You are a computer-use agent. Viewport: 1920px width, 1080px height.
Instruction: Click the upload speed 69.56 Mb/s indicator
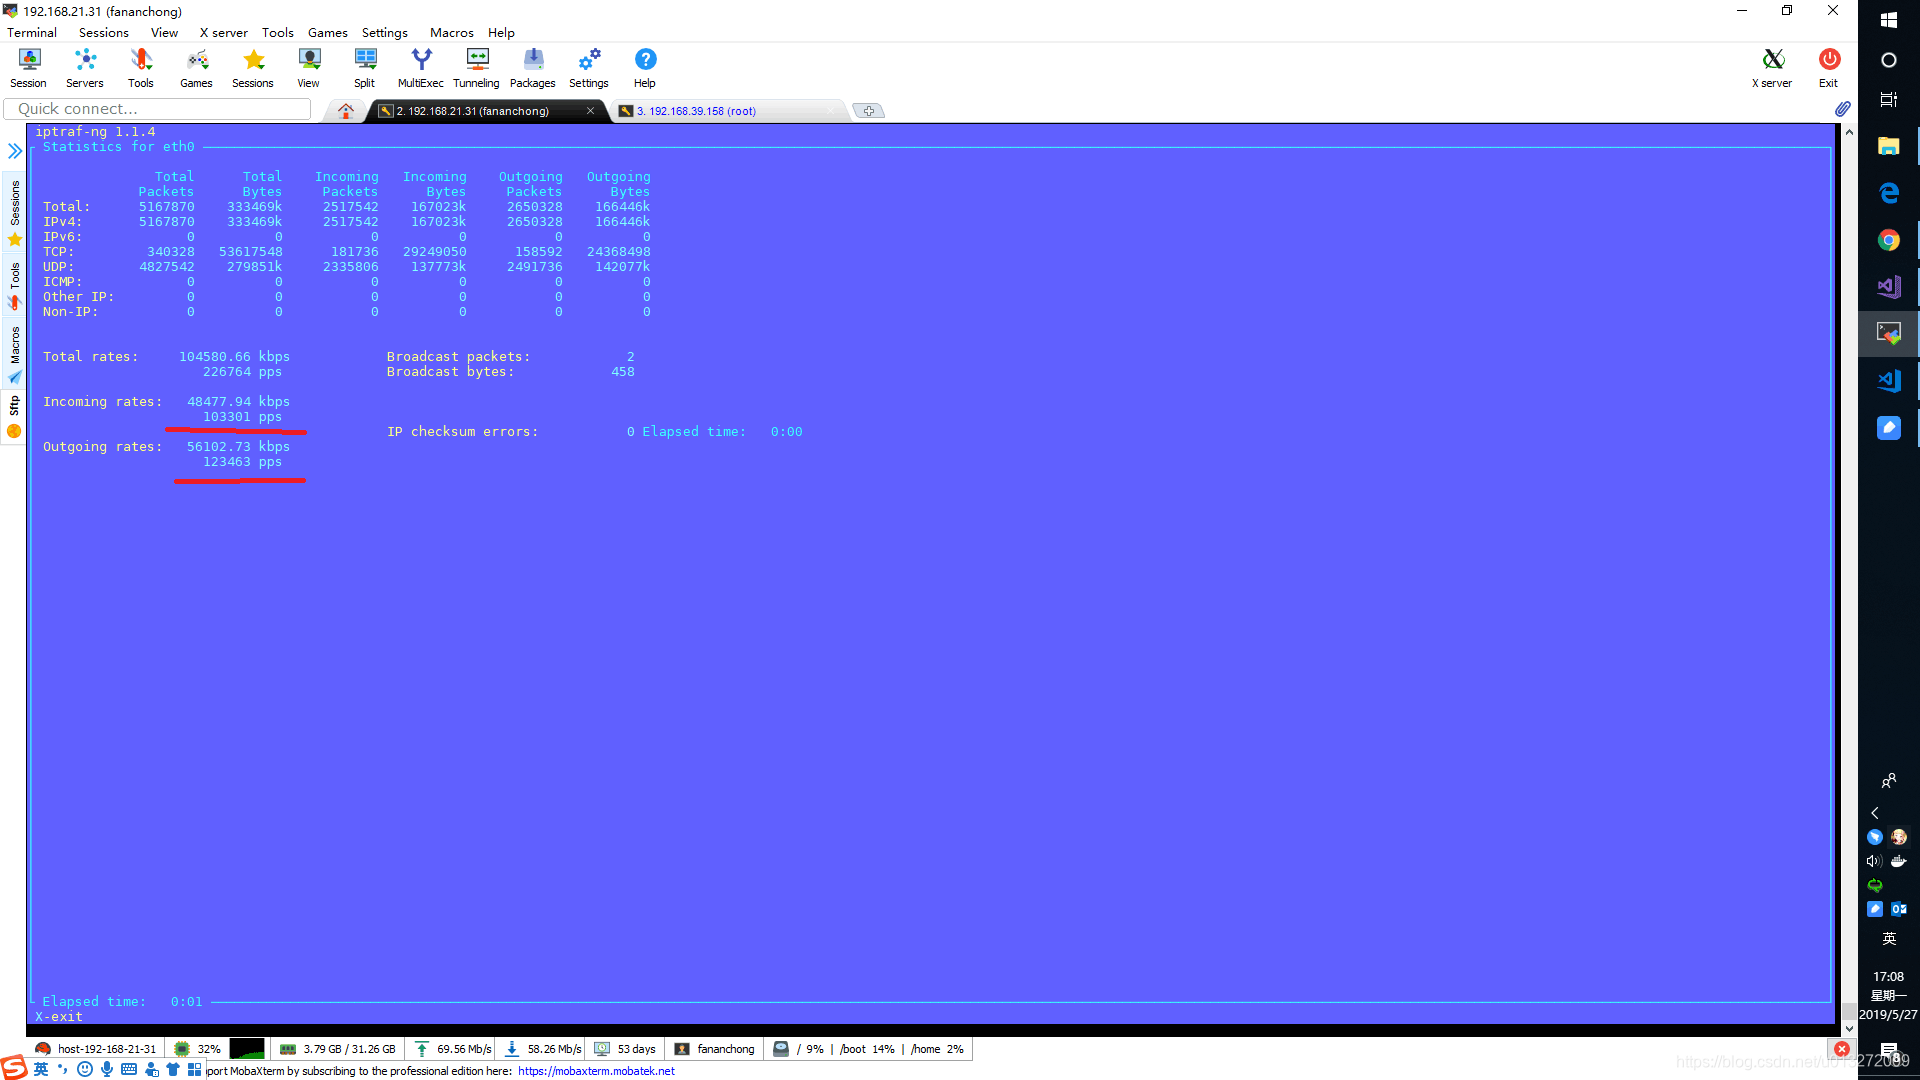453,1049
